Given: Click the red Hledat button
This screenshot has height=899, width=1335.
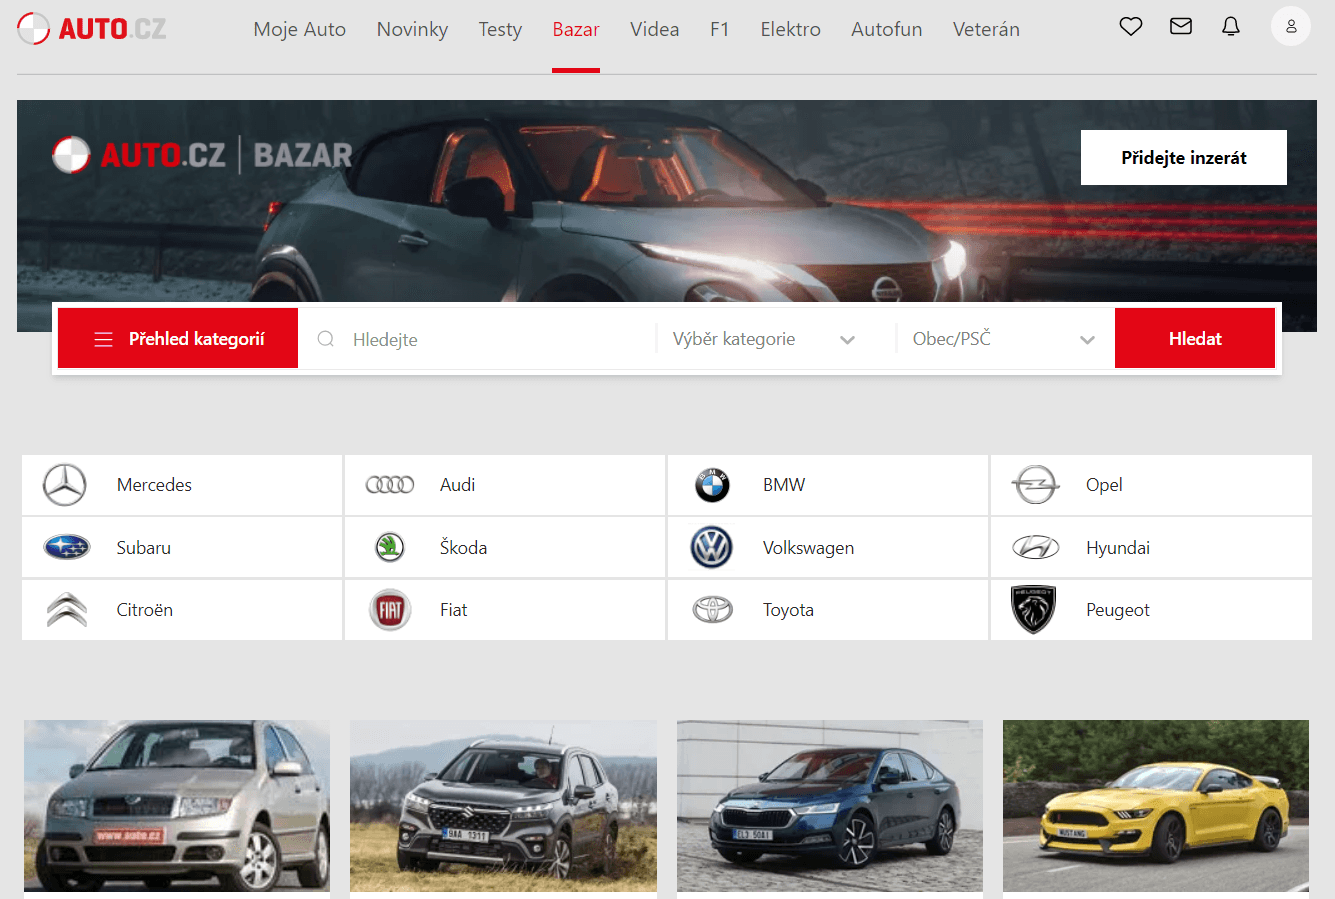Looking at the screenshot, I should tap(1195, 338).
